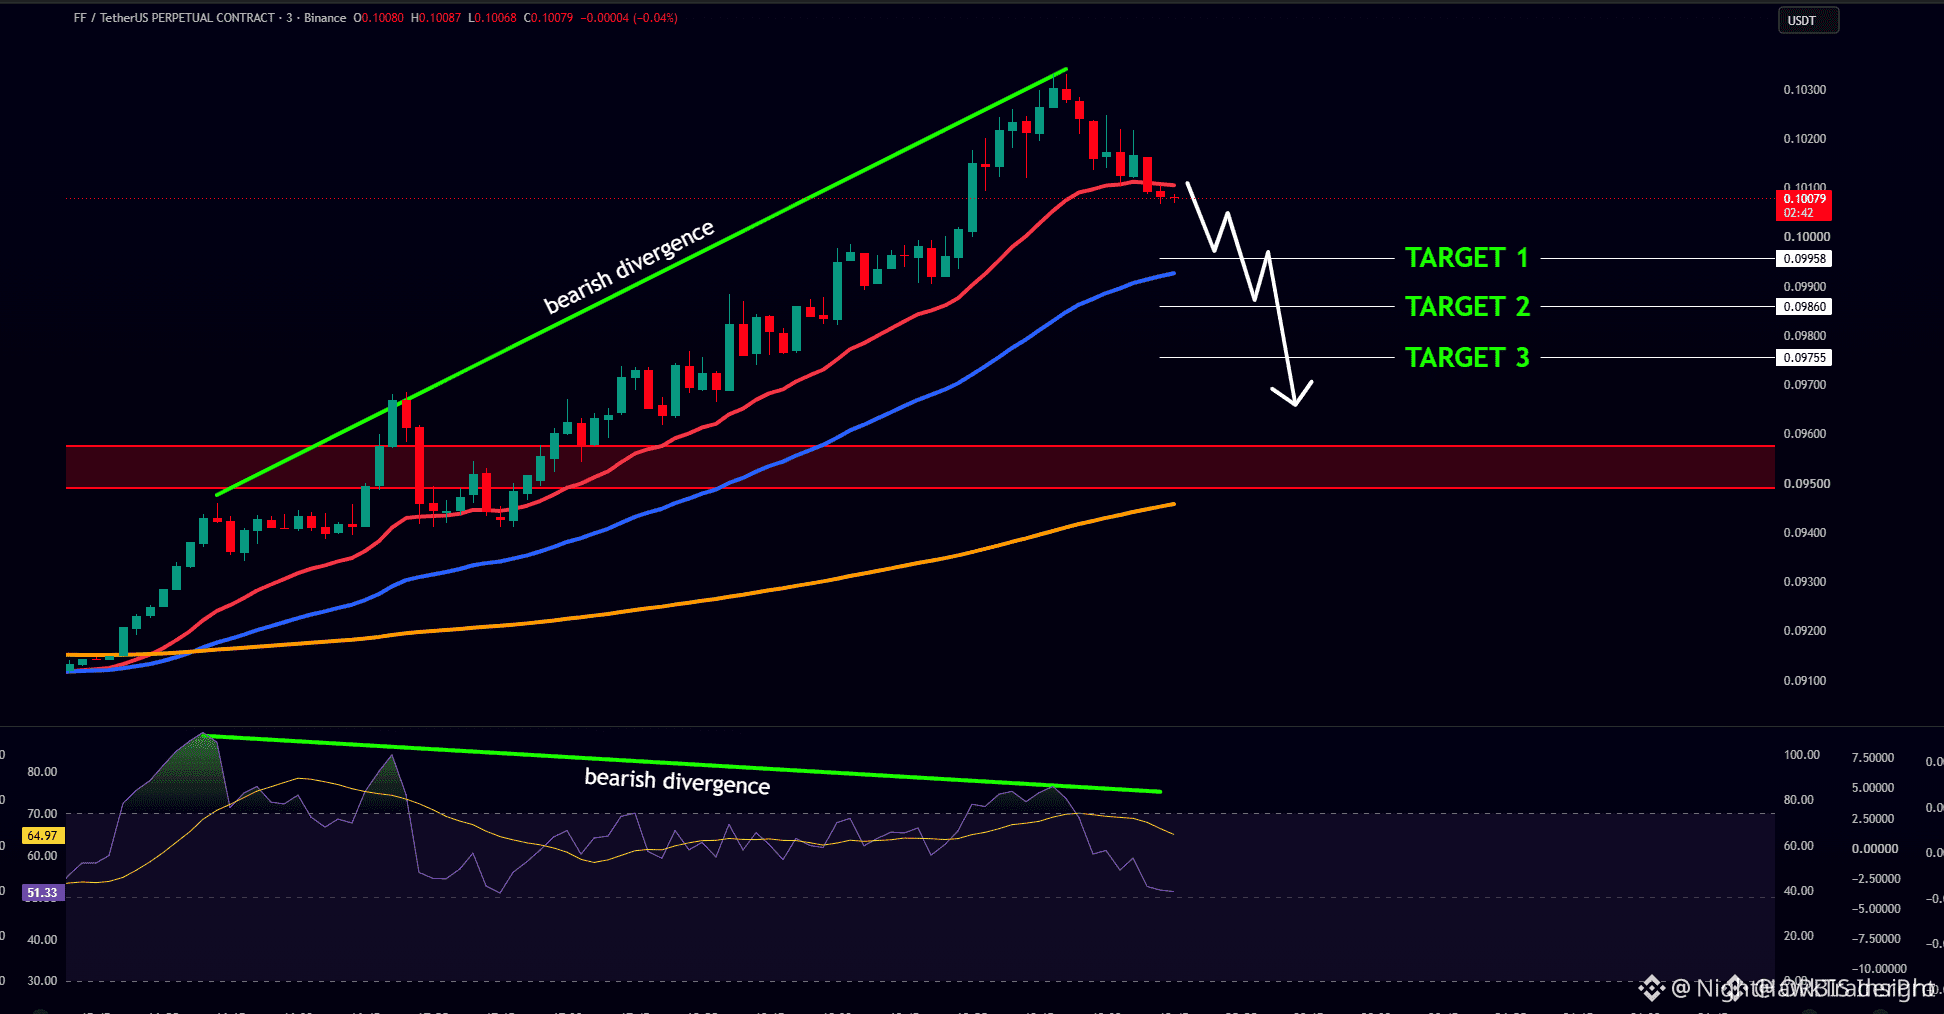Click the 100.00 indicator axis label
The image size is (1944, 1014).
(1802, 755)
